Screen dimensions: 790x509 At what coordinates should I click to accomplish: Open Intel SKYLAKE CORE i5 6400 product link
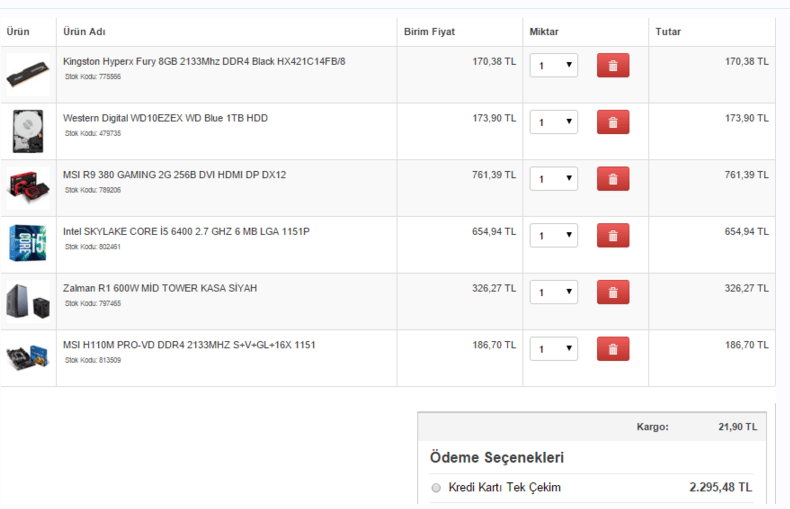coord(186,231)
